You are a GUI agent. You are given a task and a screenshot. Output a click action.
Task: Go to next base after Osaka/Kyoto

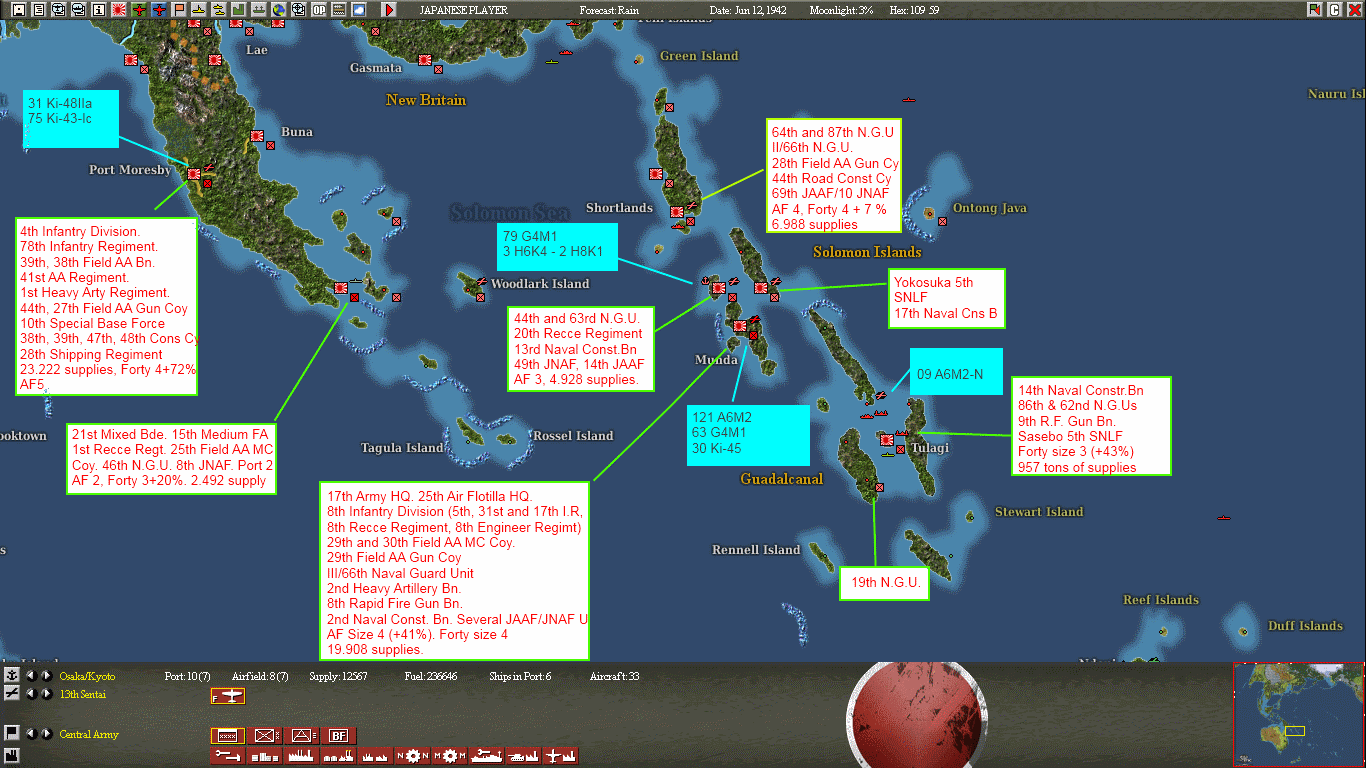point(46,676)
